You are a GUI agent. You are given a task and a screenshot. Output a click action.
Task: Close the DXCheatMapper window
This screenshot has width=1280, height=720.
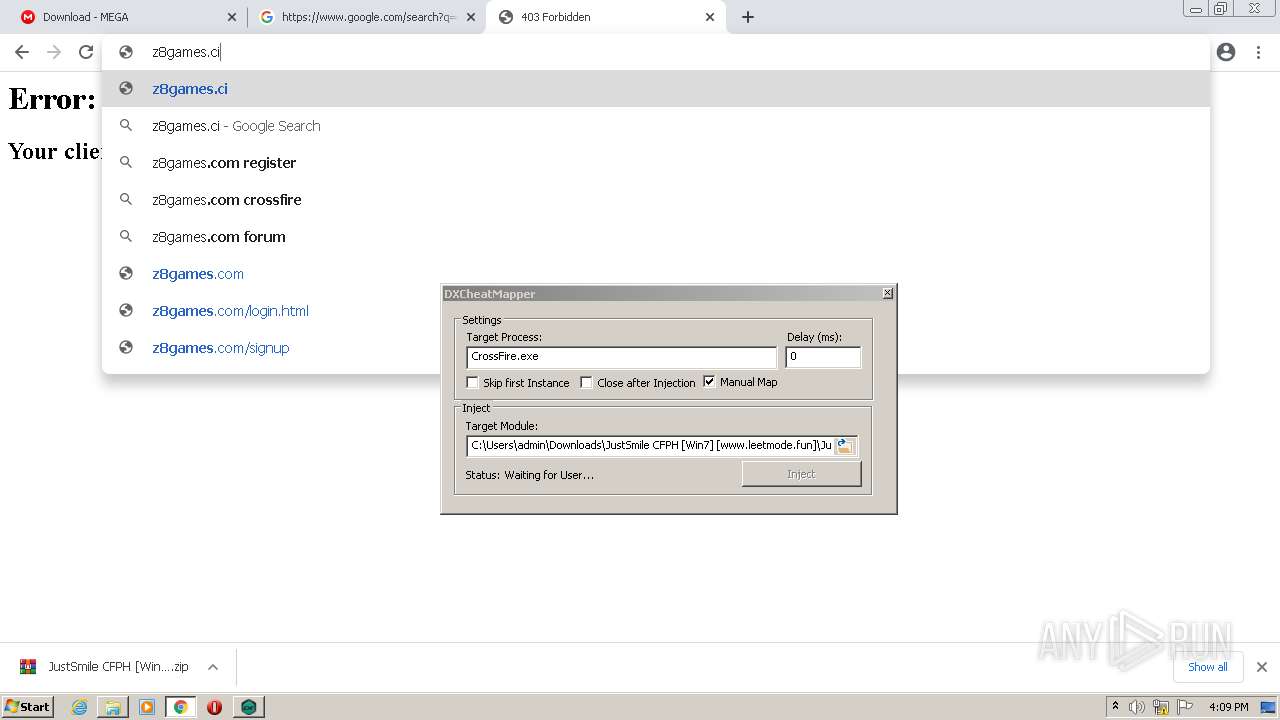[887, 293]
